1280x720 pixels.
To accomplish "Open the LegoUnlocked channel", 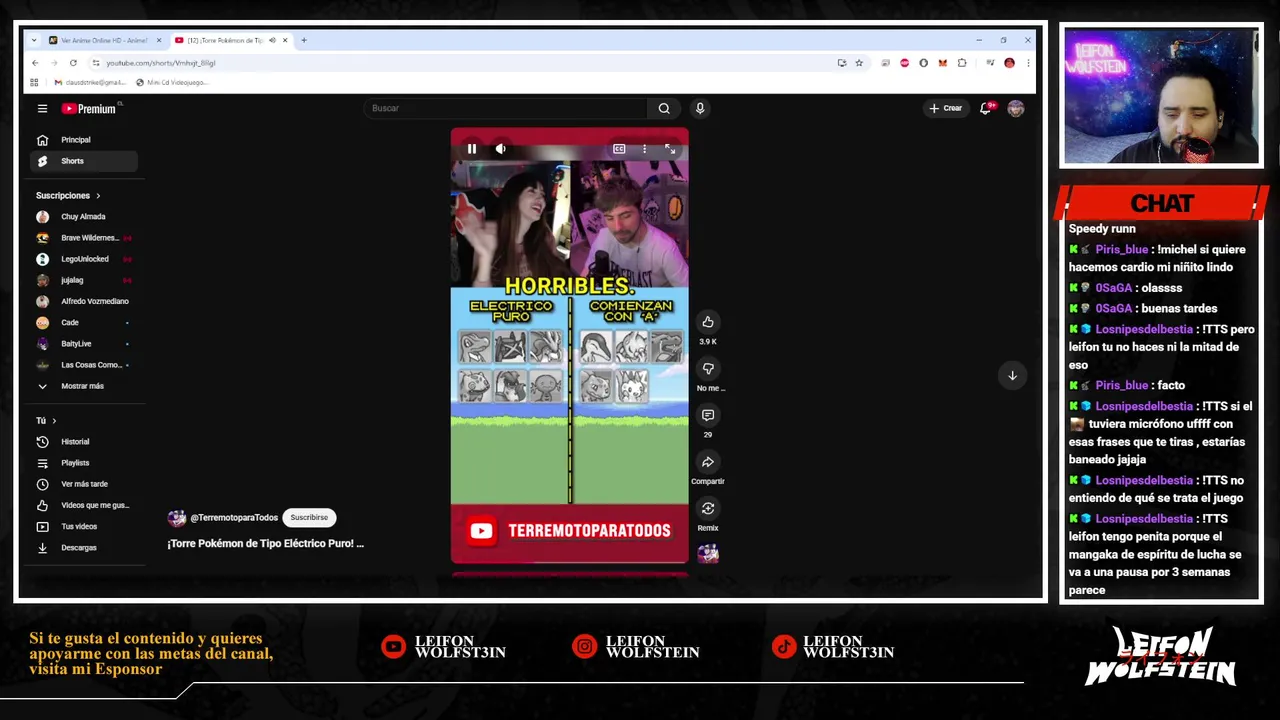I will [83, 259].
